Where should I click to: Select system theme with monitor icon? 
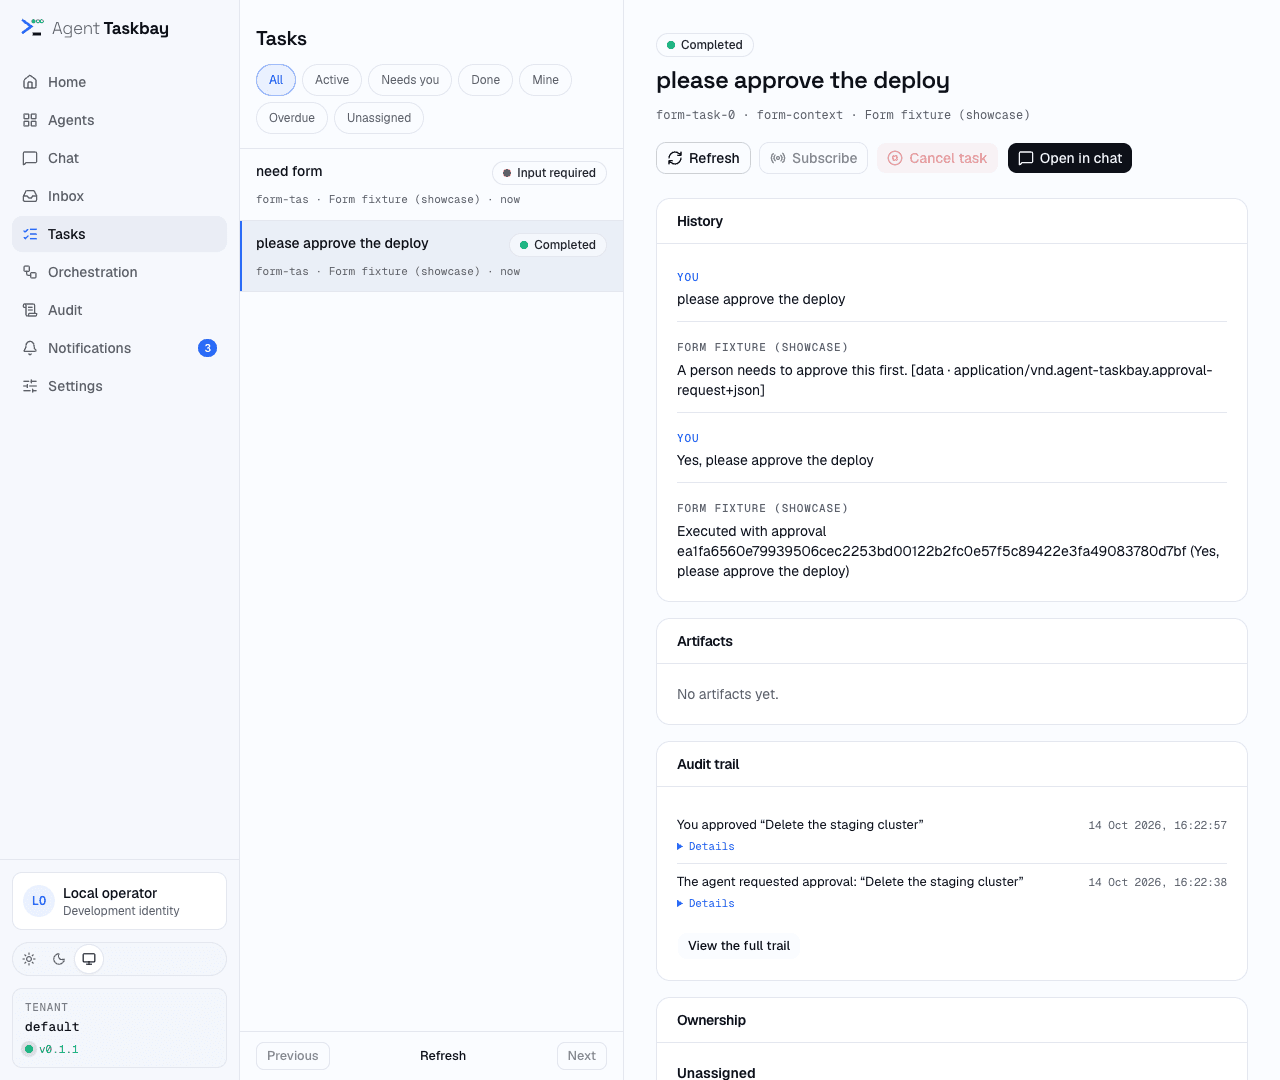[x=89, y=959]
